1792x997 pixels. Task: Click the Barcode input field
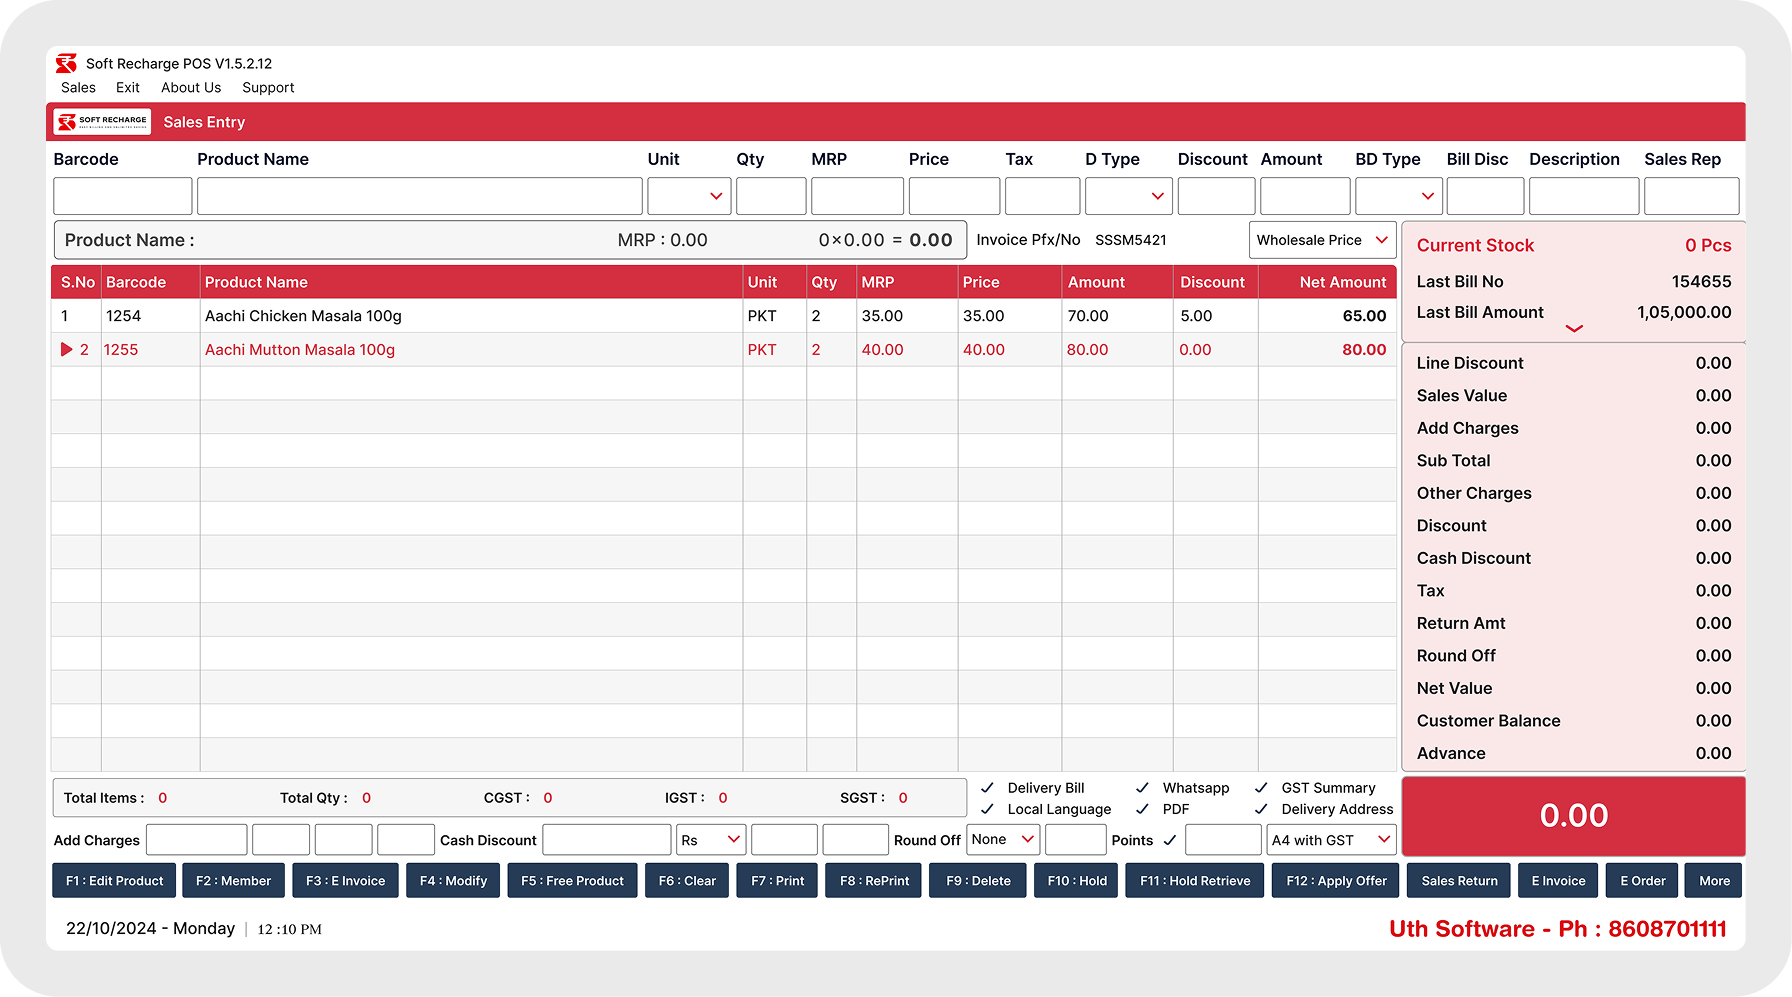point(122,196)
